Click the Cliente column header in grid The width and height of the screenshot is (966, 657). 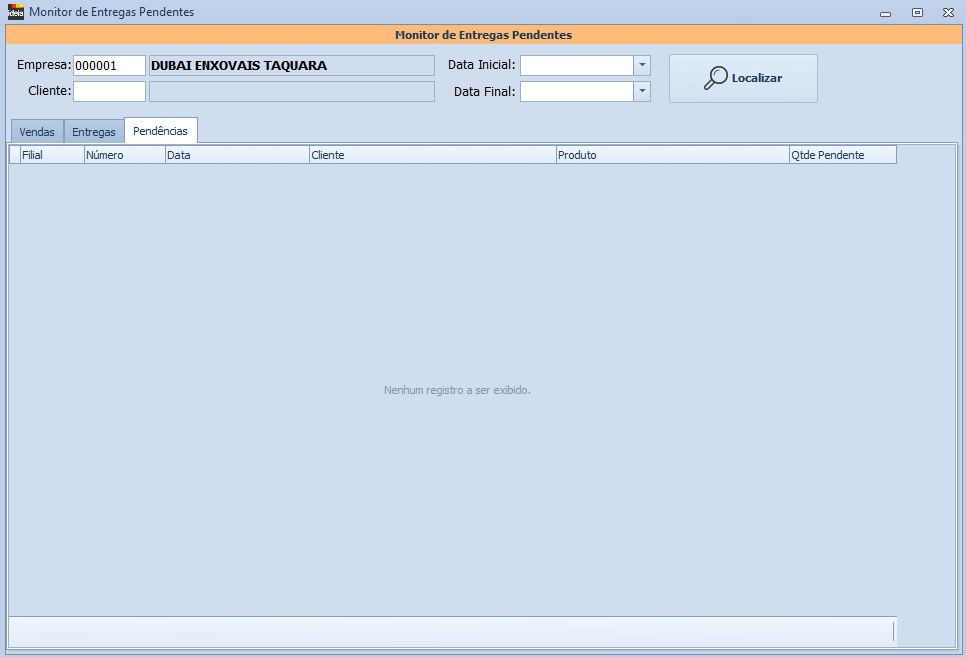(432, 155)
